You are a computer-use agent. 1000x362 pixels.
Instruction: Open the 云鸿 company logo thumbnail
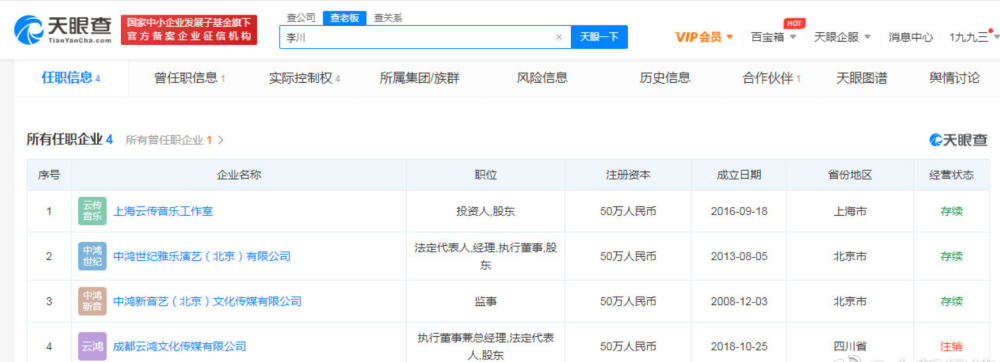click(x=92, y=346)
